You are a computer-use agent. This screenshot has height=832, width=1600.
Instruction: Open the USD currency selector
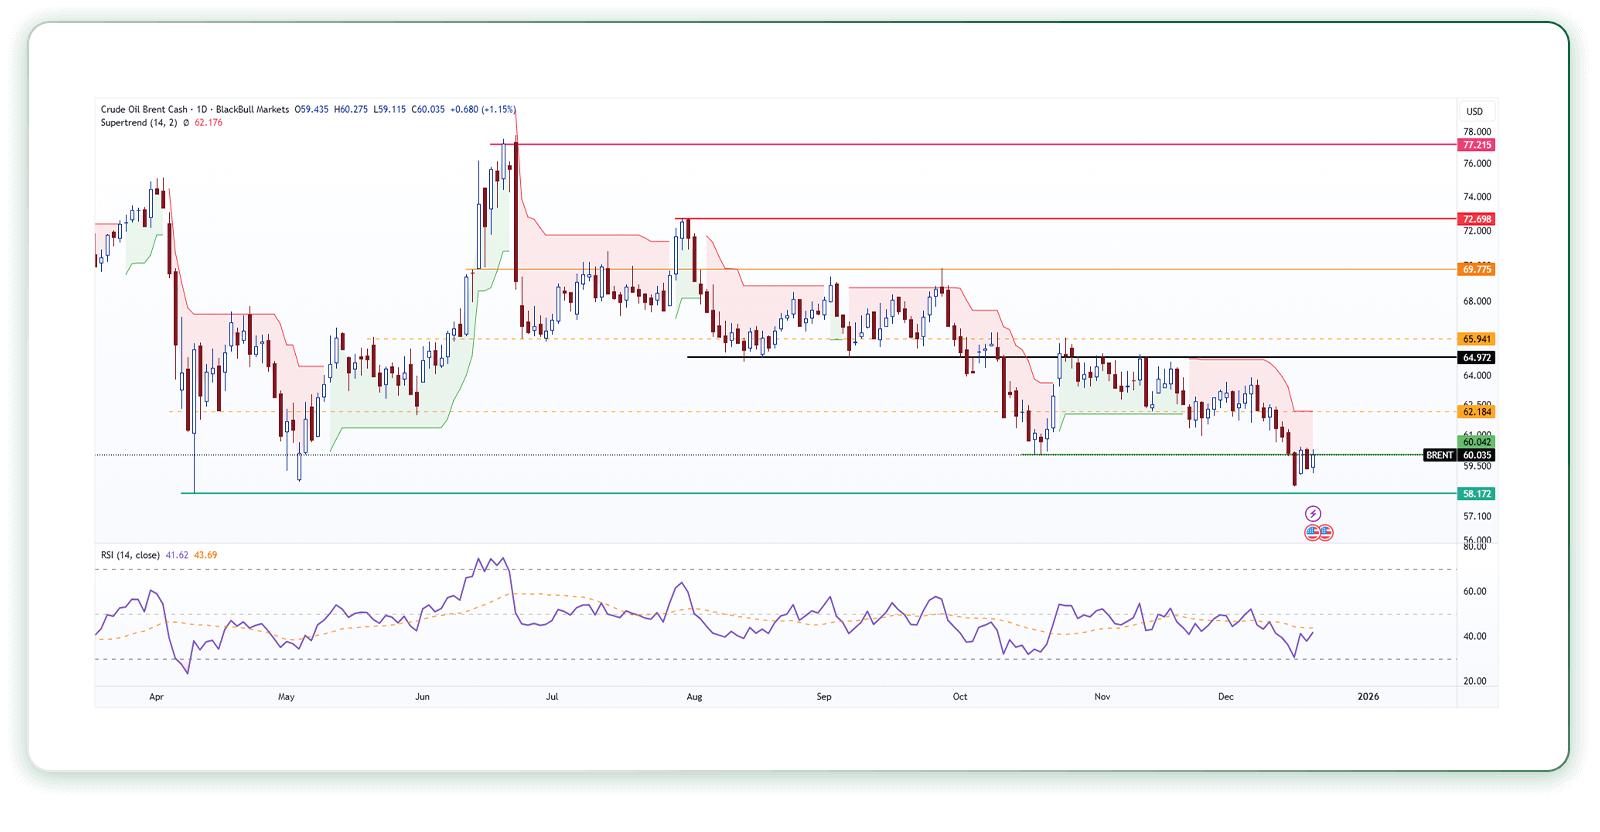[x=1474, y=111]
